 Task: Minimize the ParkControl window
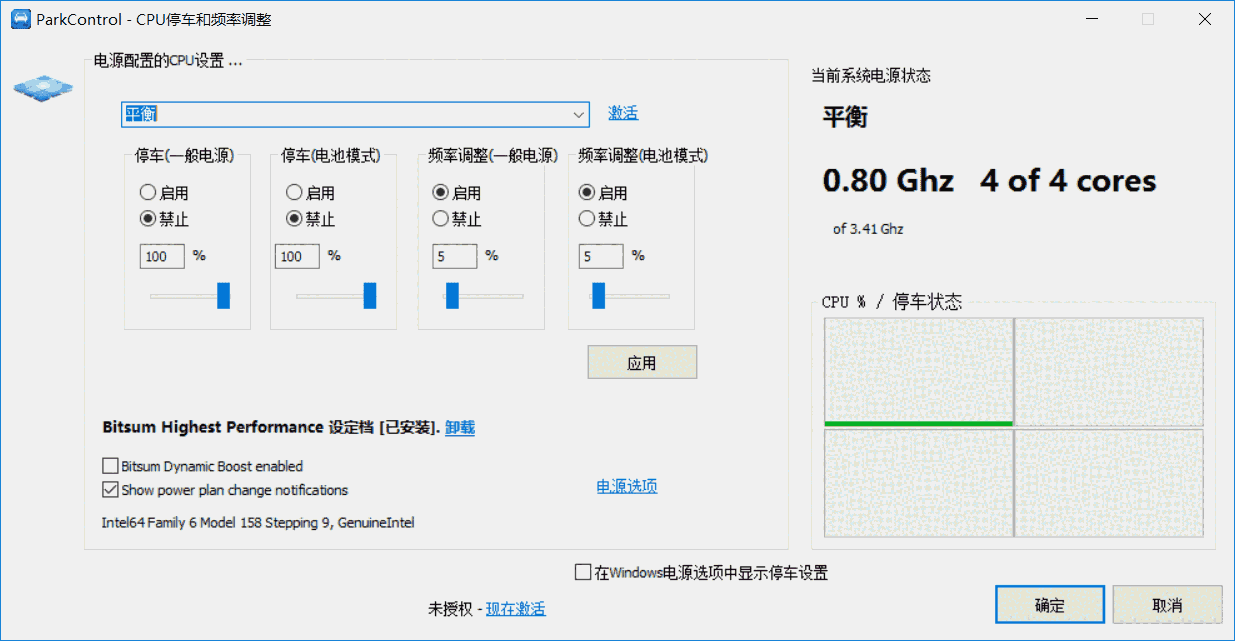[x=1091, y=19]
